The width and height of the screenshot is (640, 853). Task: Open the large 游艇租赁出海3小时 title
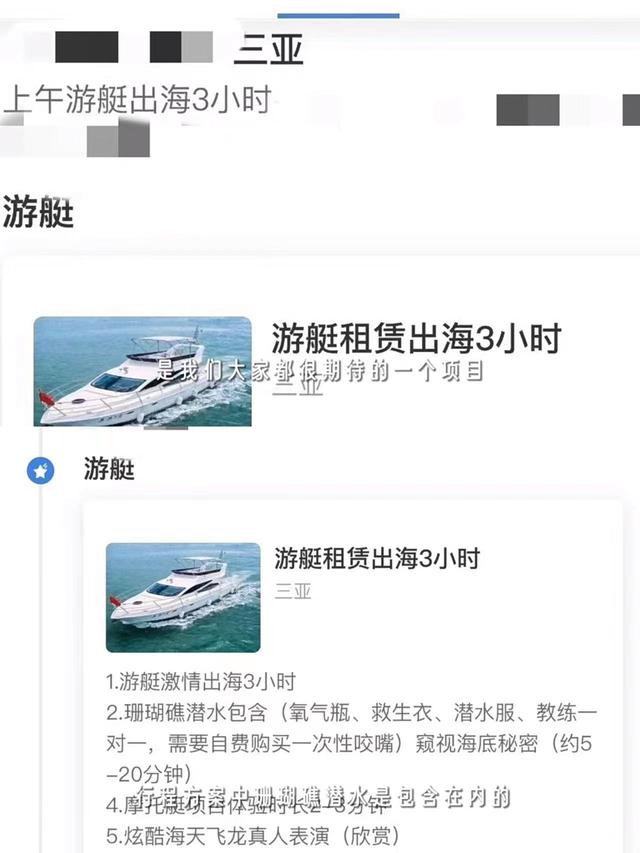tap(416, 338)
